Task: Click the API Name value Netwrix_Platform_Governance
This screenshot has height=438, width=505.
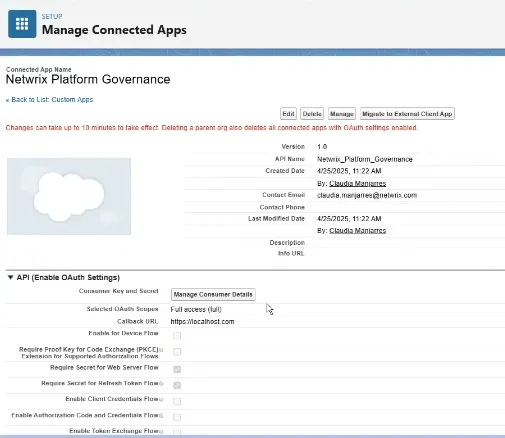Action: pos(365,159)
